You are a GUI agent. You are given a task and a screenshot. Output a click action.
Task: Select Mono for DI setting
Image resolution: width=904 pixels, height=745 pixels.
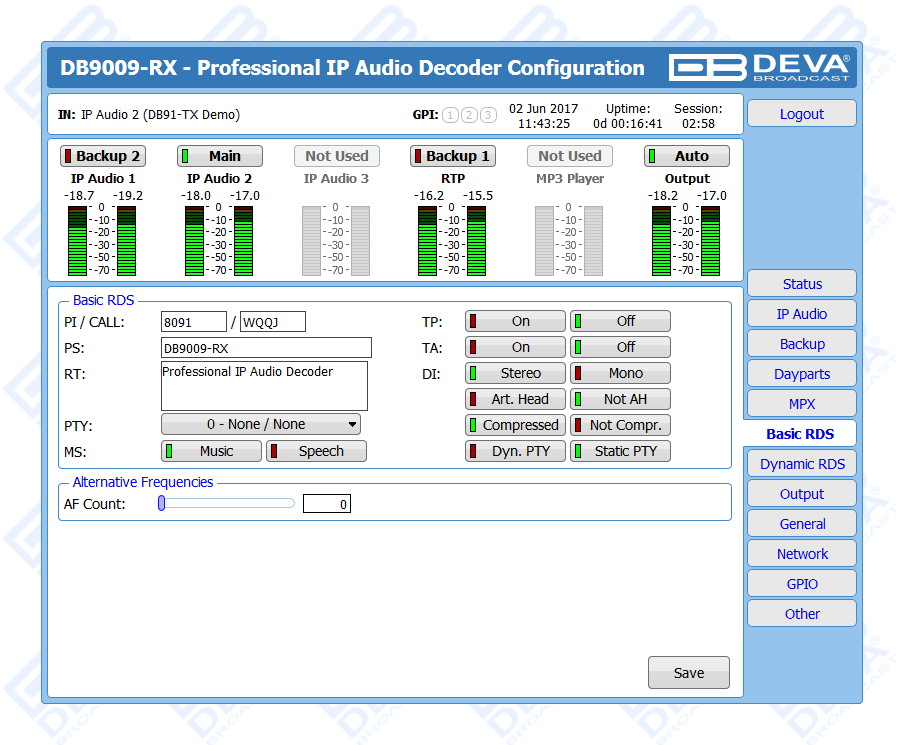tap(620, 373)
